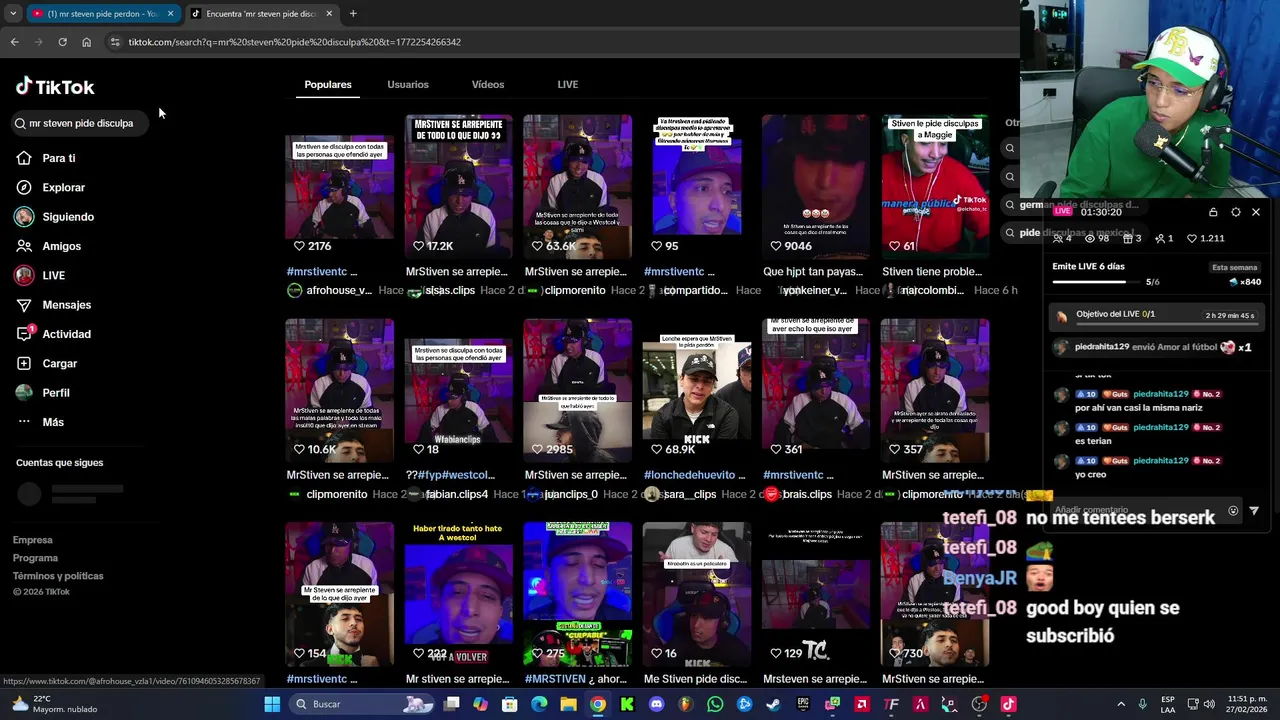This screenshot has width=1280, height=720.
Task: Open the Windows Start menu
Action: tap(272, 704)
